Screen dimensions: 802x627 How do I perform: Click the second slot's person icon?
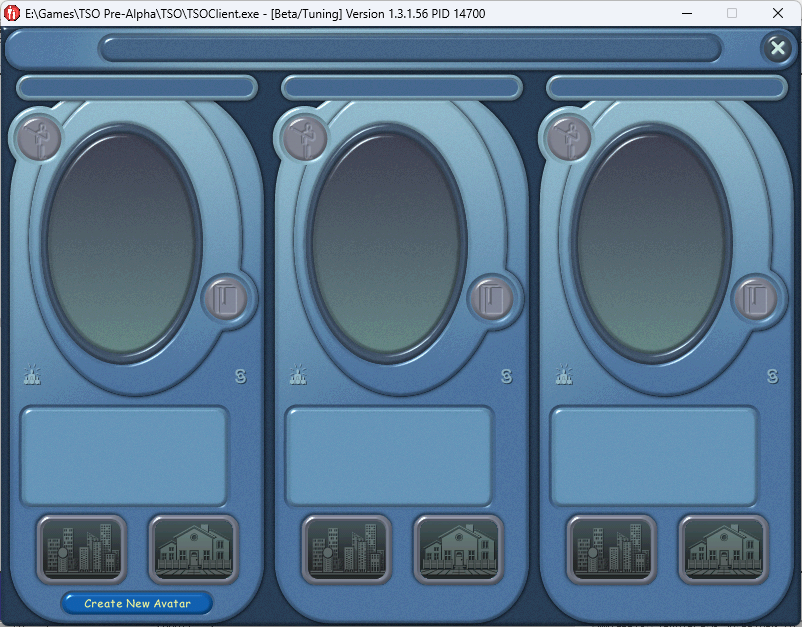304,139
